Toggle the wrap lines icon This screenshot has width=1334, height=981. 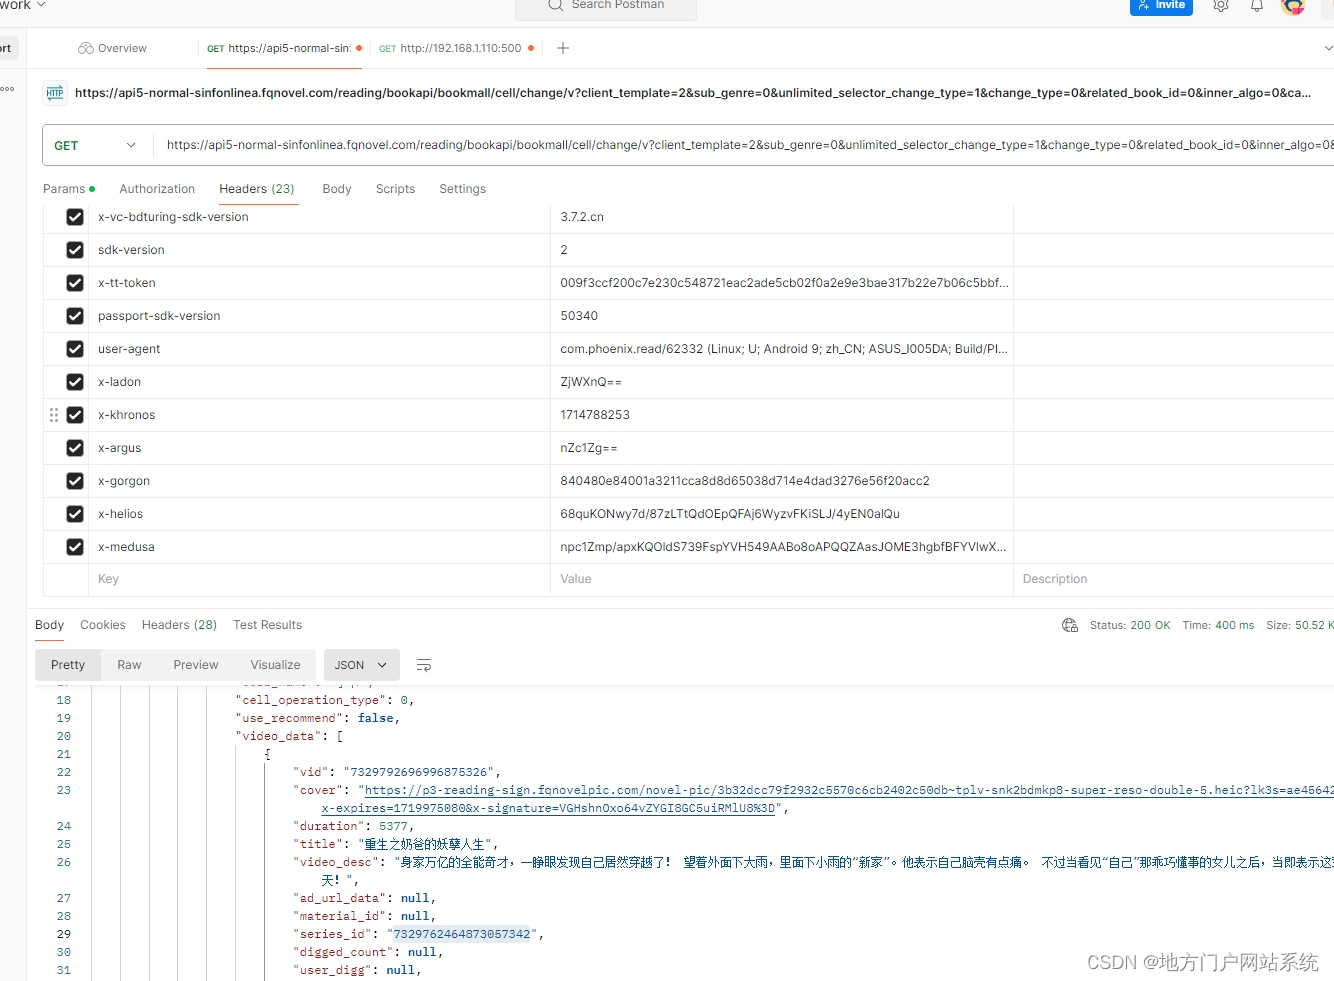(424, 665)
